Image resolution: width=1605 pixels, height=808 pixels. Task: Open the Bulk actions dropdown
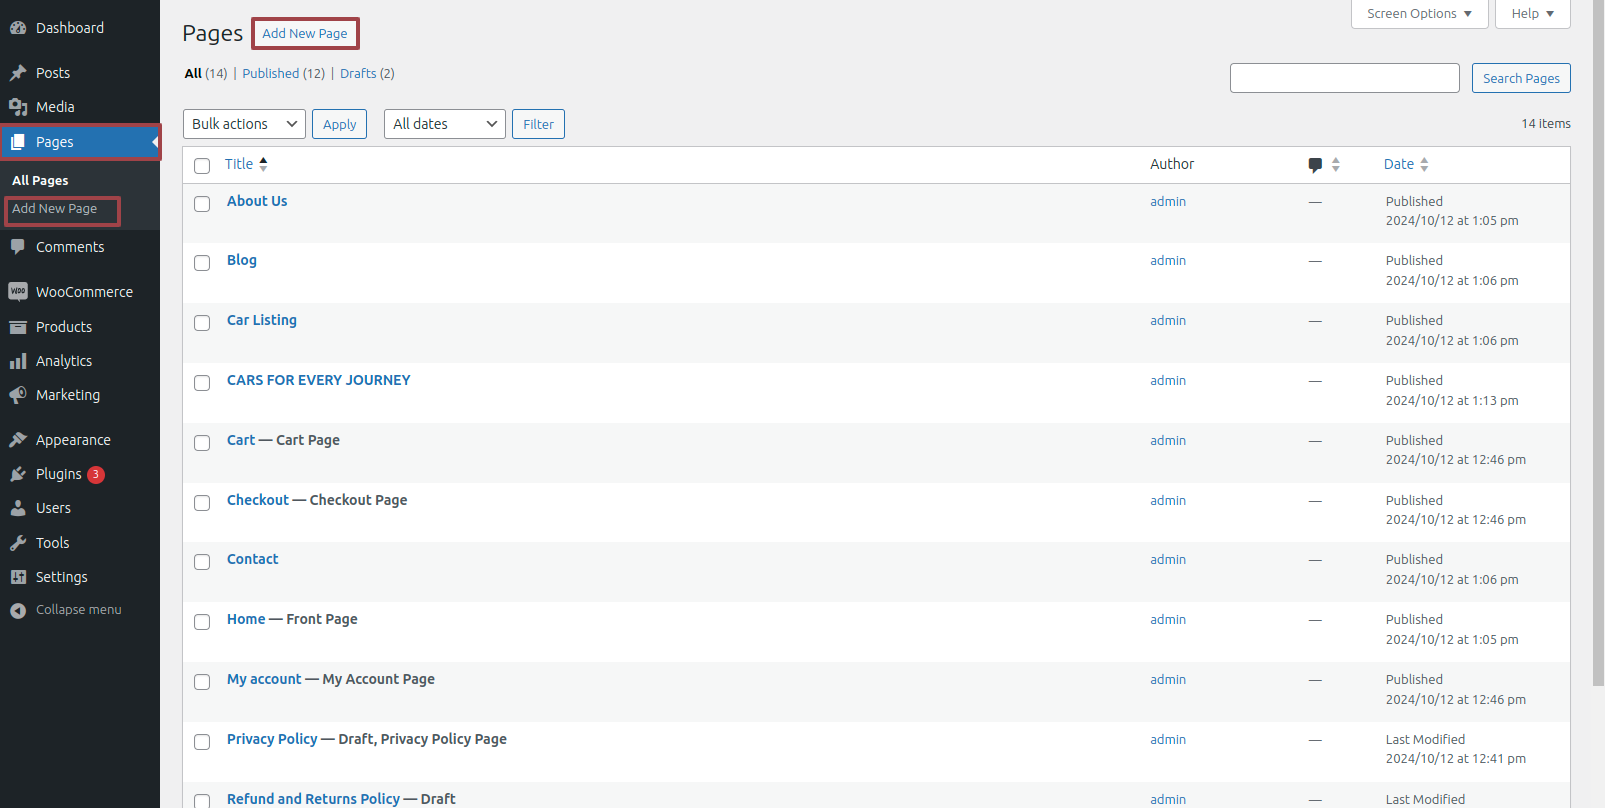(x=244, y=124)
